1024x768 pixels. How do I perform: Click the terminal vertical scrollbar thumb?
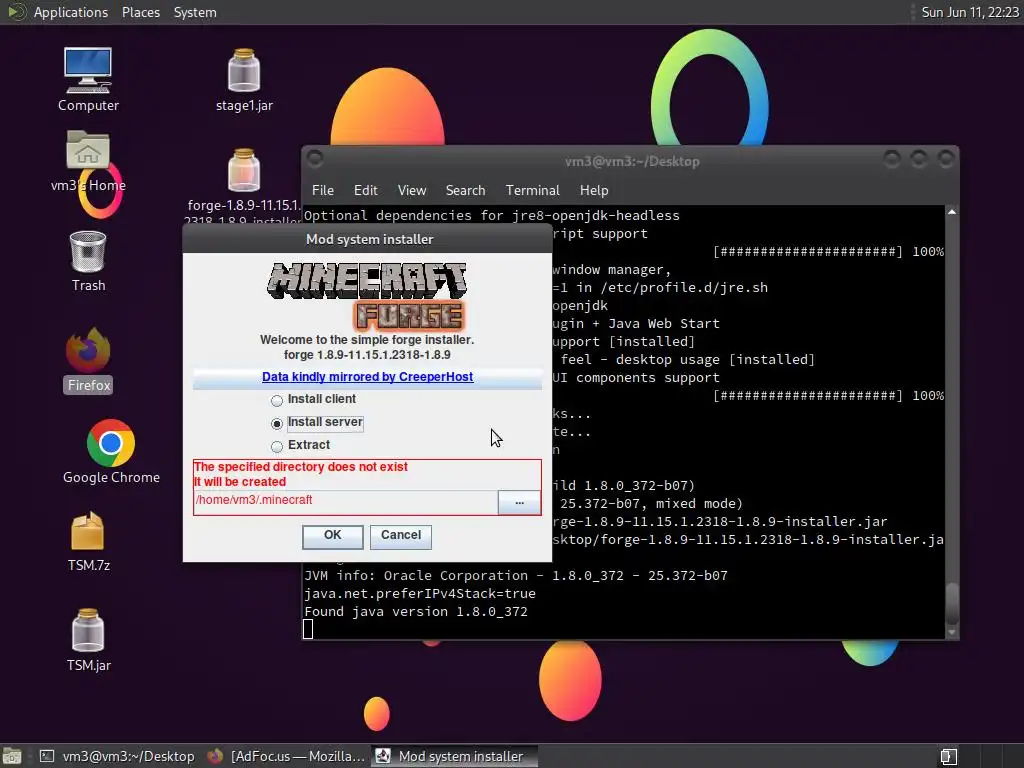[x=952, y=603]
